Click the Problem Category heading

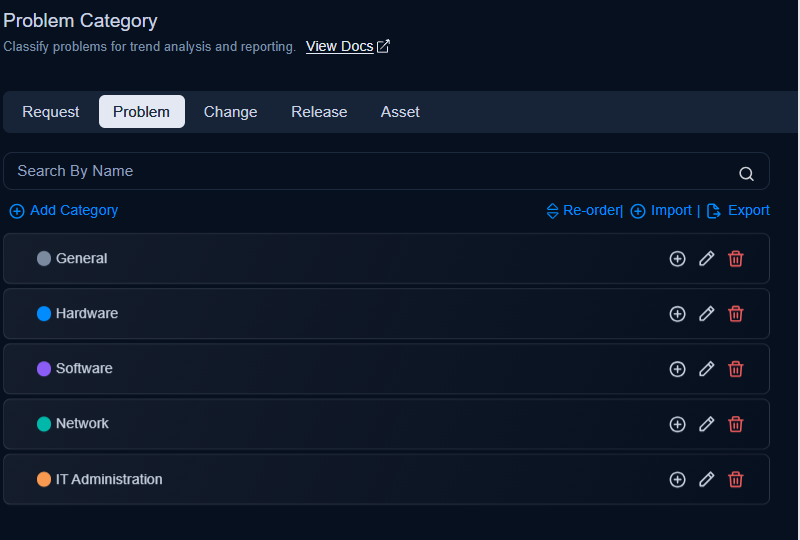pyautogui.click(x=80, y=21)
